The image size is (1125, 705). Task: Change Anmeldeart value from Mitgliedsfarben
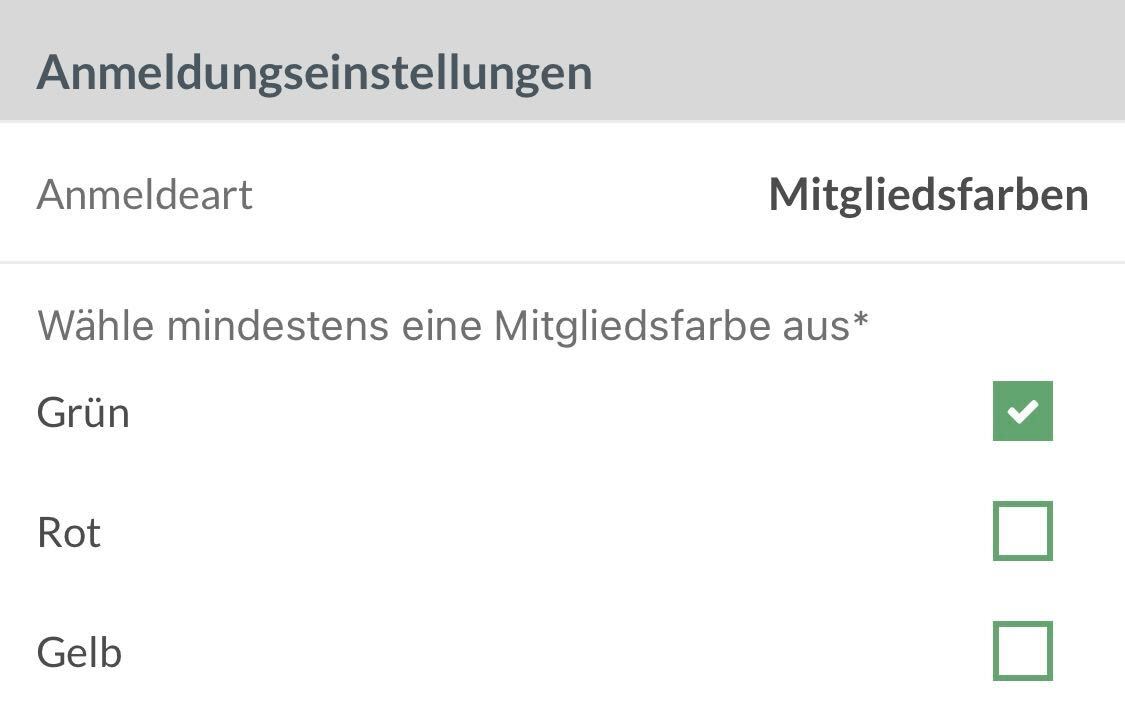point(927,194)
